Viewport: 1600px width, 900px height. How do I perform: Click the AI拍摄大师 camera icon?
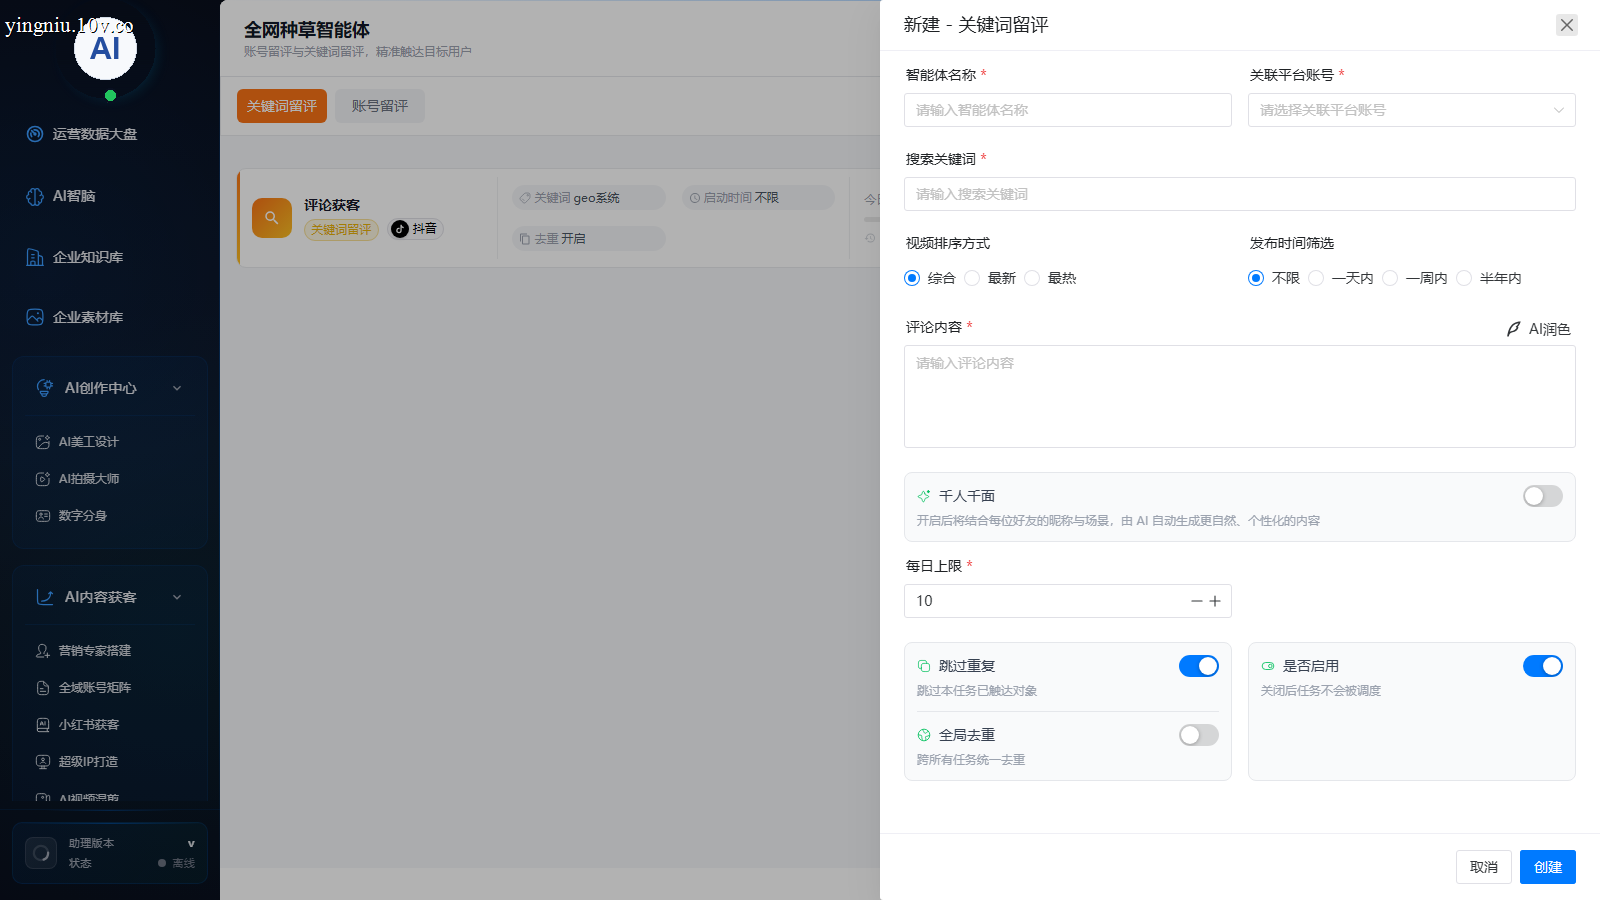click(x=43, y=479)
